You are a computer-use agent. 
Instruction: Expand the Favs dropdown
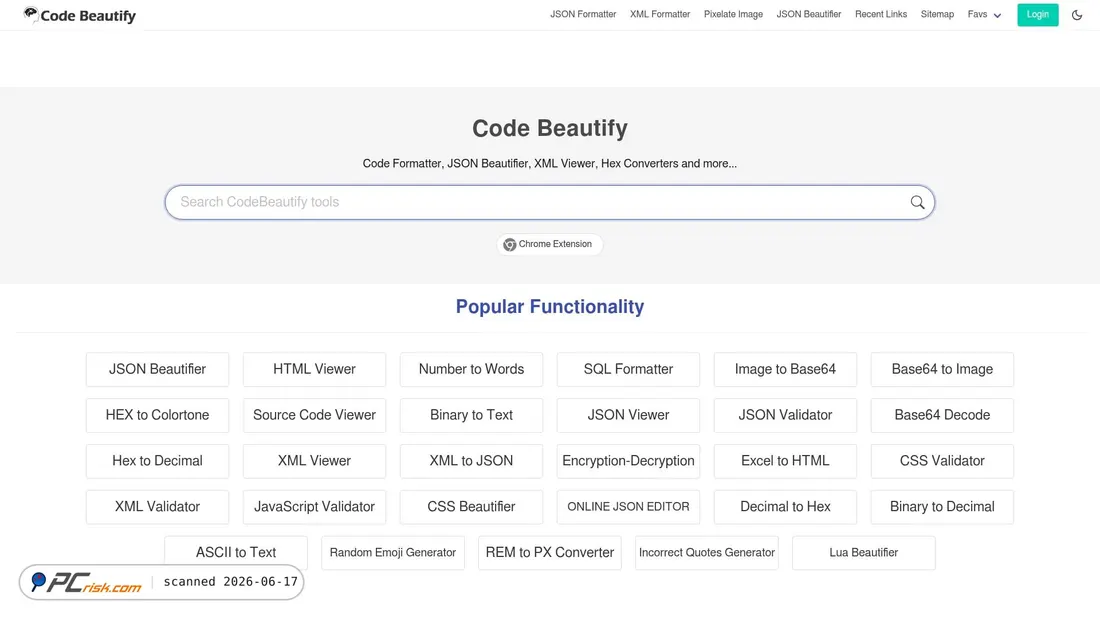tap(984, 15)
